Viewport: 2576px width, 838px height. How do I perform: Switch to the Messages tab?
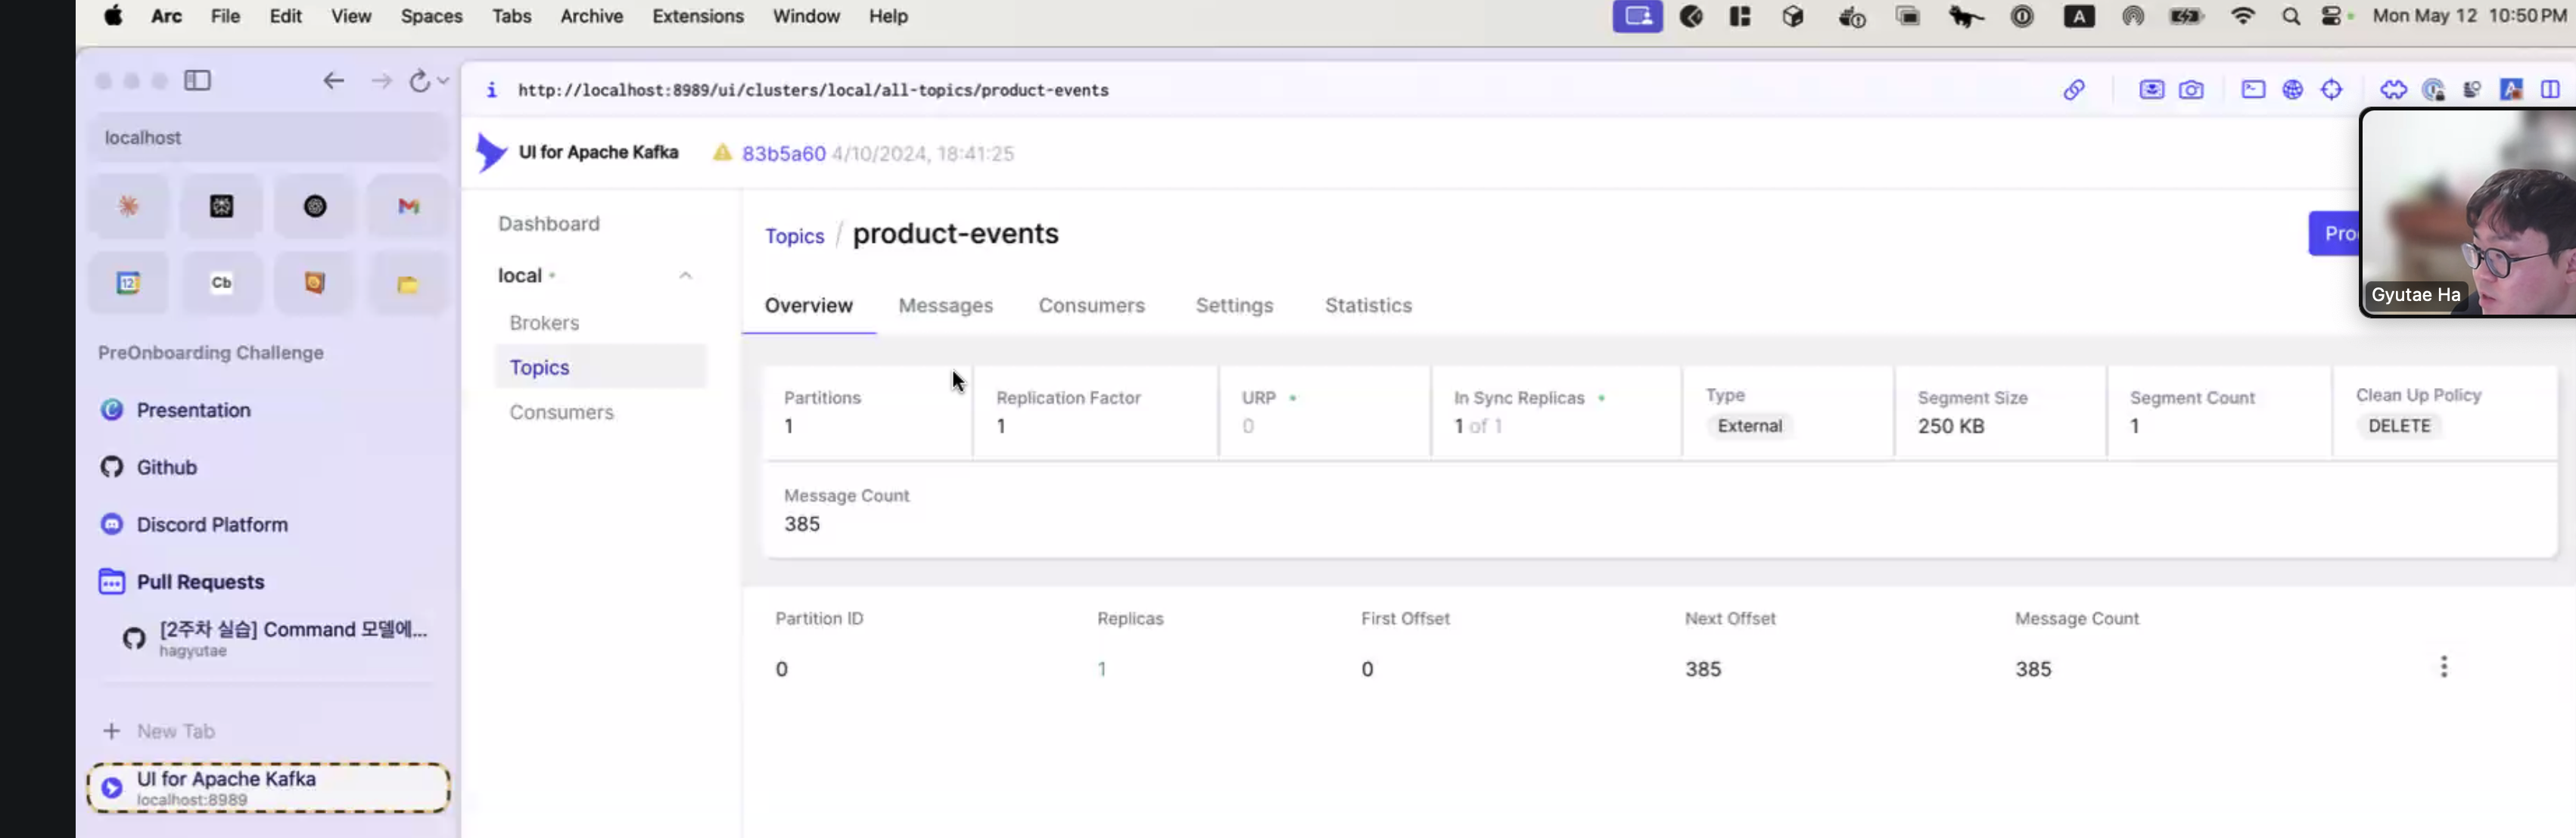pyautogui.click(x=945, y=305)
